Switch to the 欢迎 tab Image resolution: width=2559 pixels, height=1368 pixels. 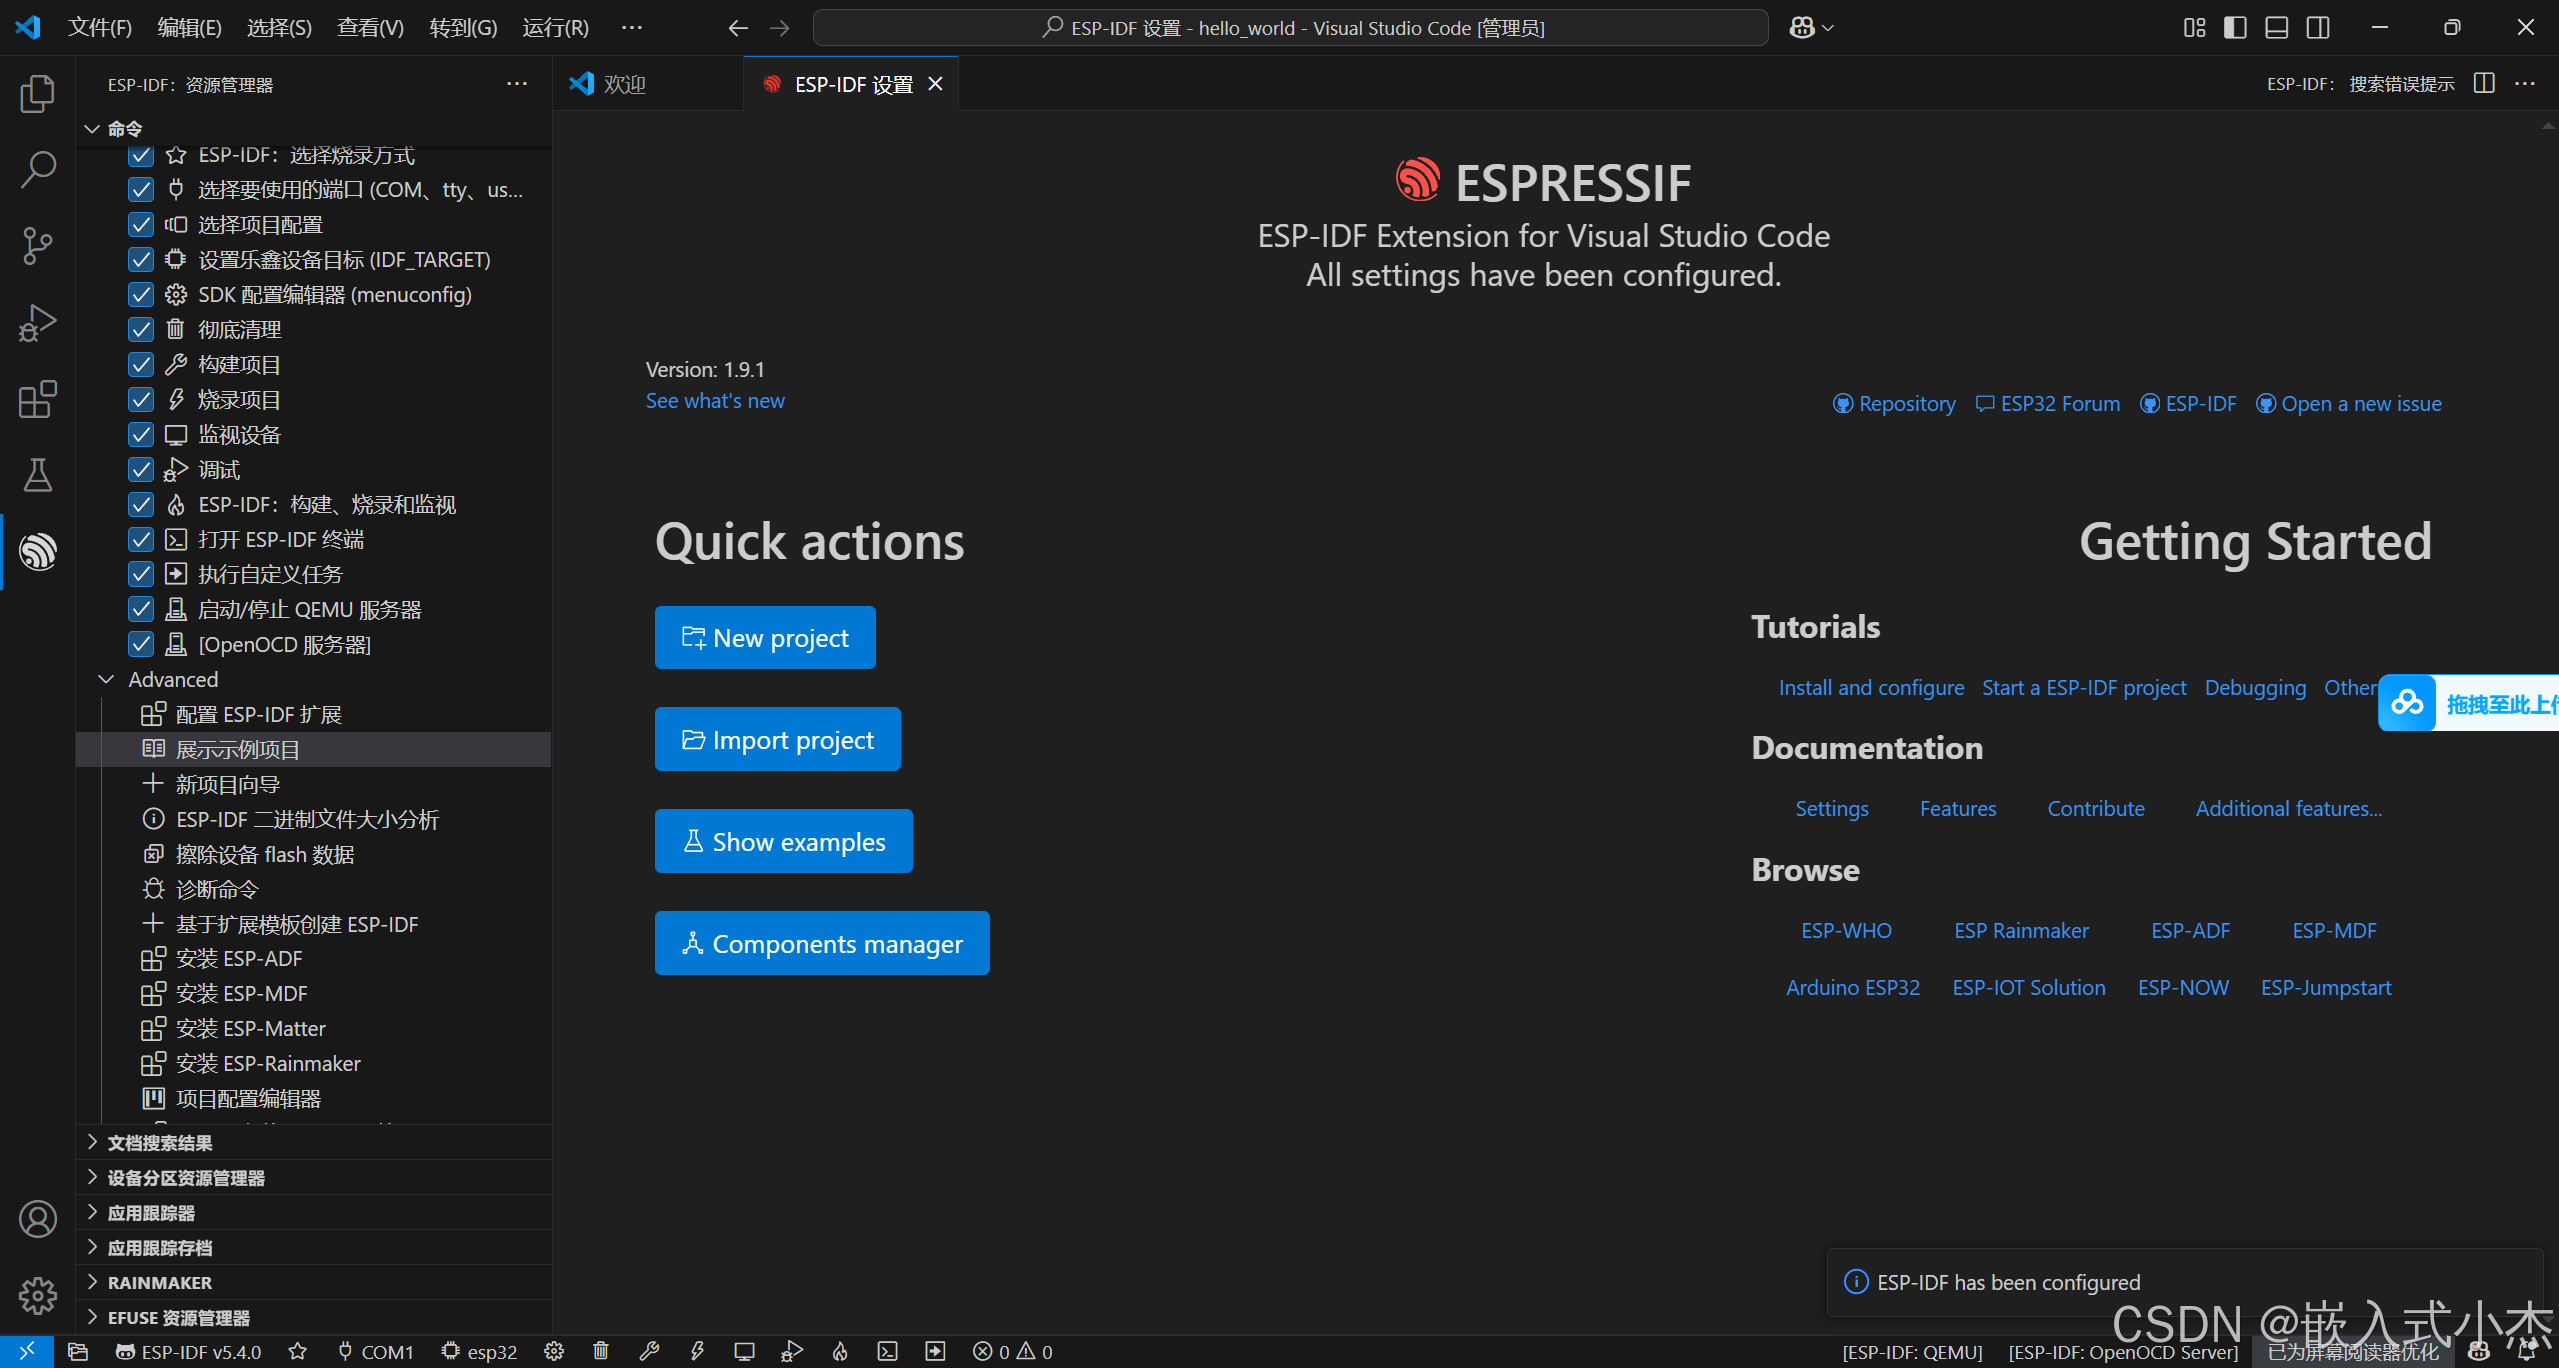pyautogui.click(x=623, y=85)
